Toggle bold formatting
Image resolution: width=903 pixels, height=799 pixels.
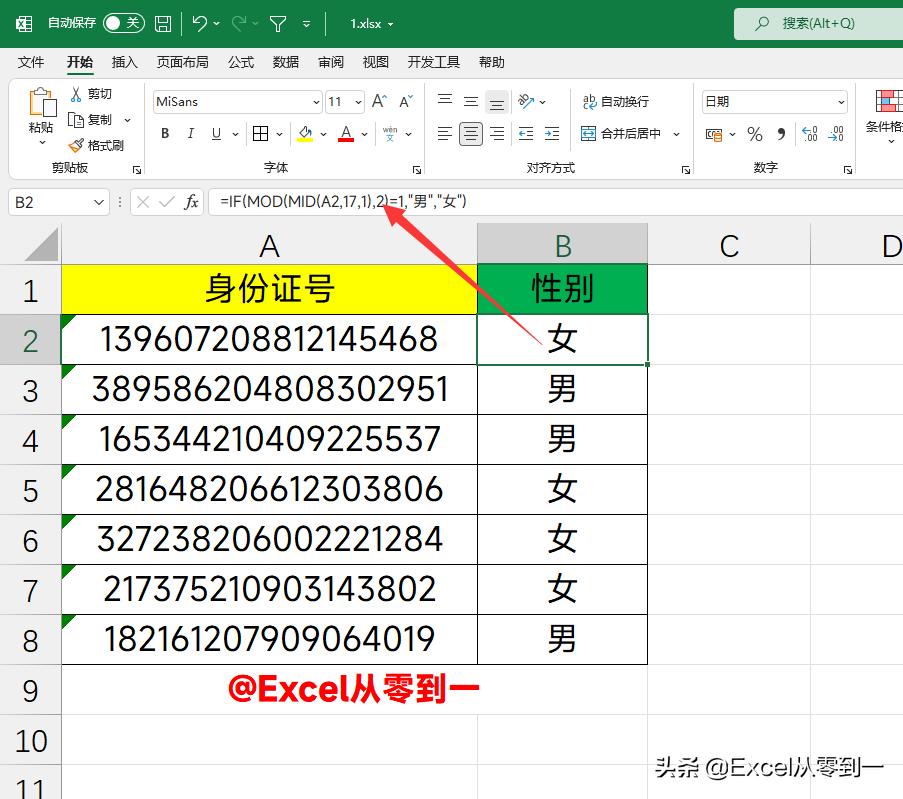click(164, 133)
